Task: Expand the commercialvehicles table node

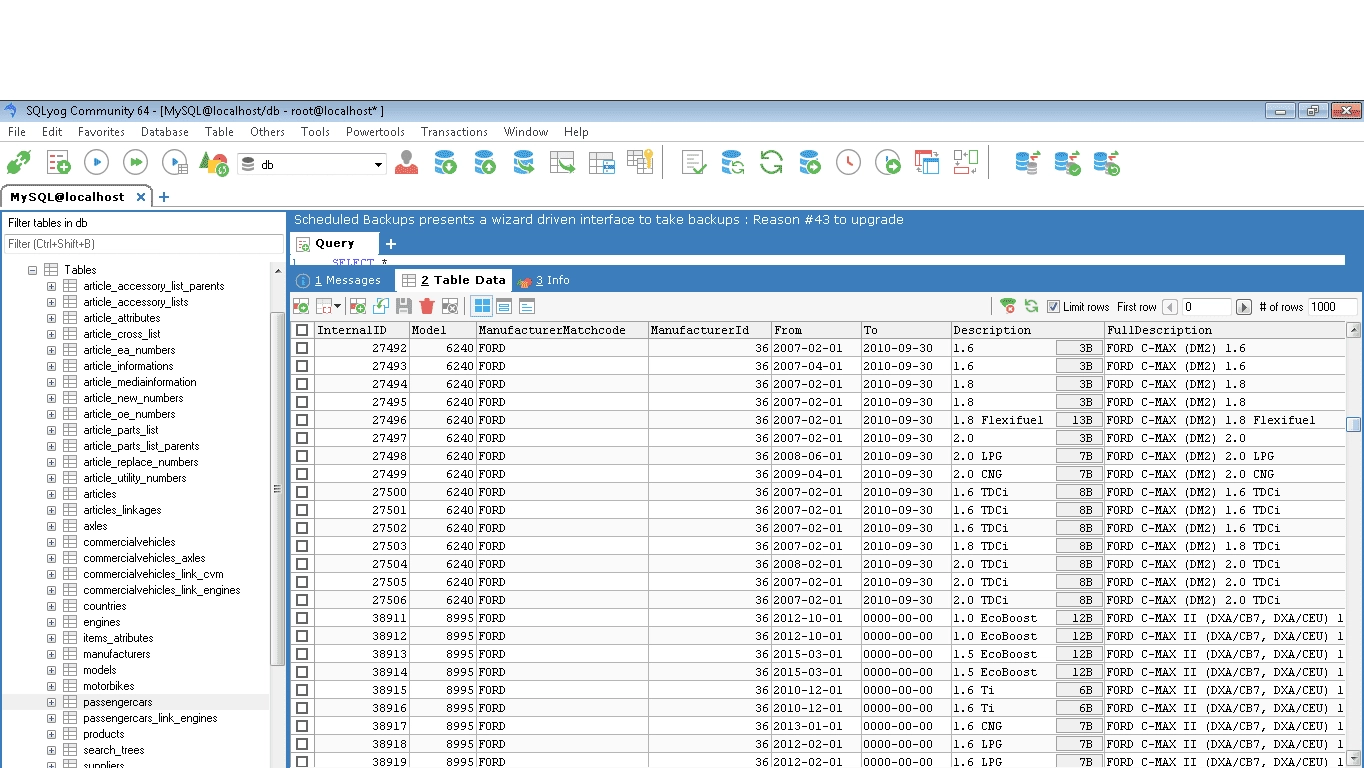Action: click(x=52, y=542)
